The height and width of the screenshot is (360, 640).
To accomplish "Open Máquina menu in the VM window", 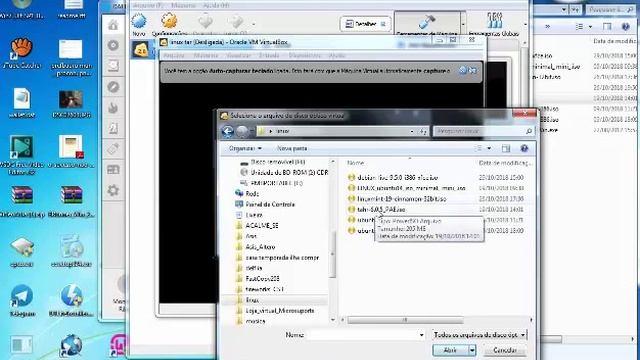I will point(206,56).
